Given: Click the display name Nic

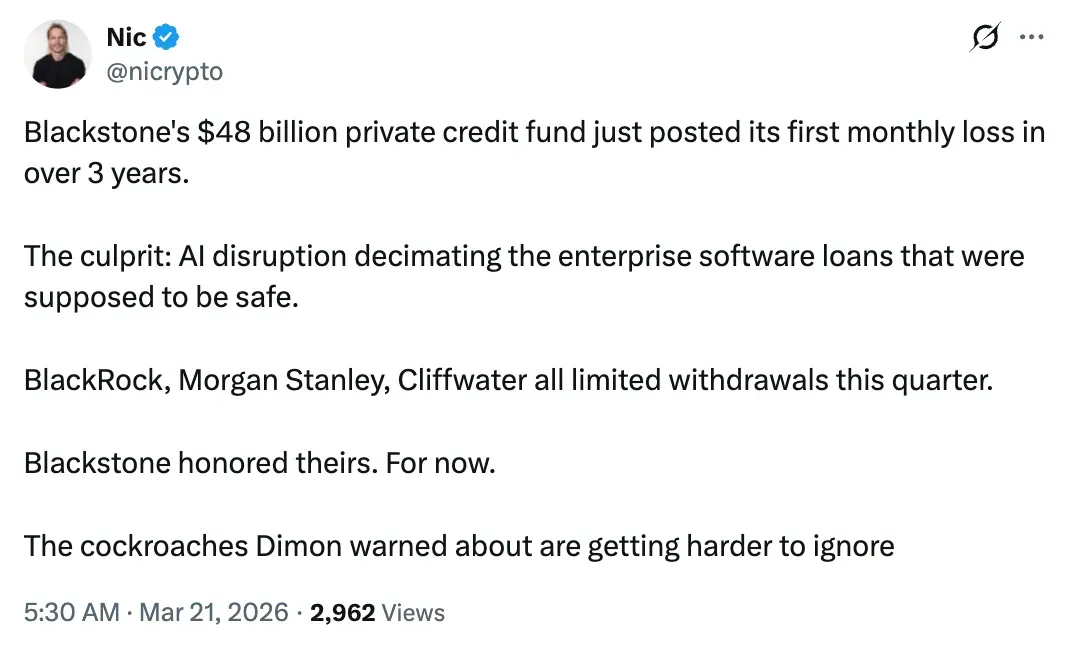Looking at the screenshot, I should (x=126, y=38).
